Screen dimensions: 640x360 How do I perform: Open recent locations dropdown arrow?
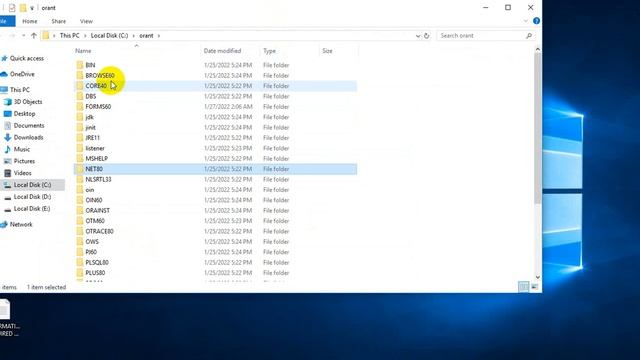pyautogui.click(x=24, y=36)
